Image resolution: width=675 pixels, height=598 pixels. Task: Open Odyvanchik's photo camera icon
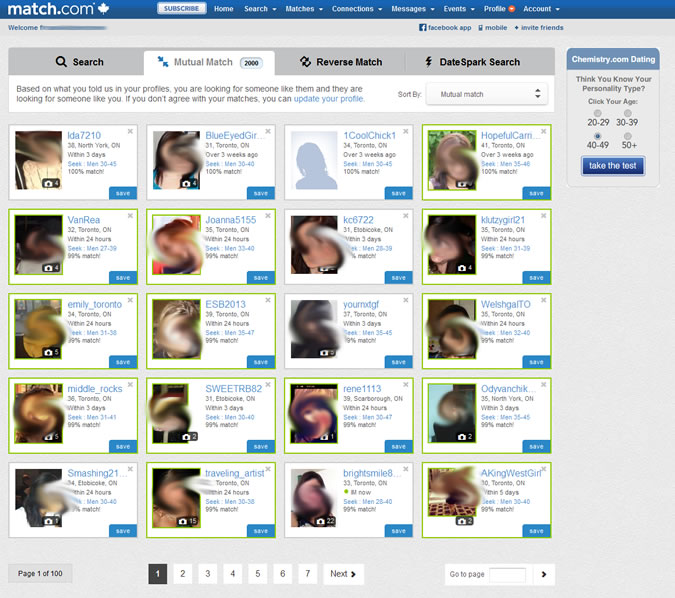(464, 437)
